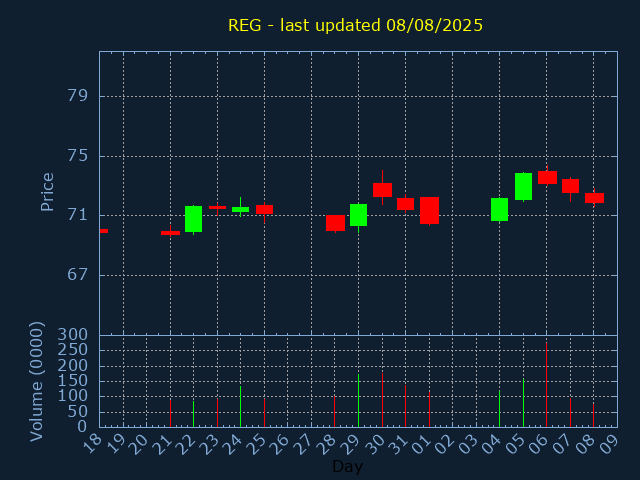Select the large red candlestick for day 01

[429, 211]
